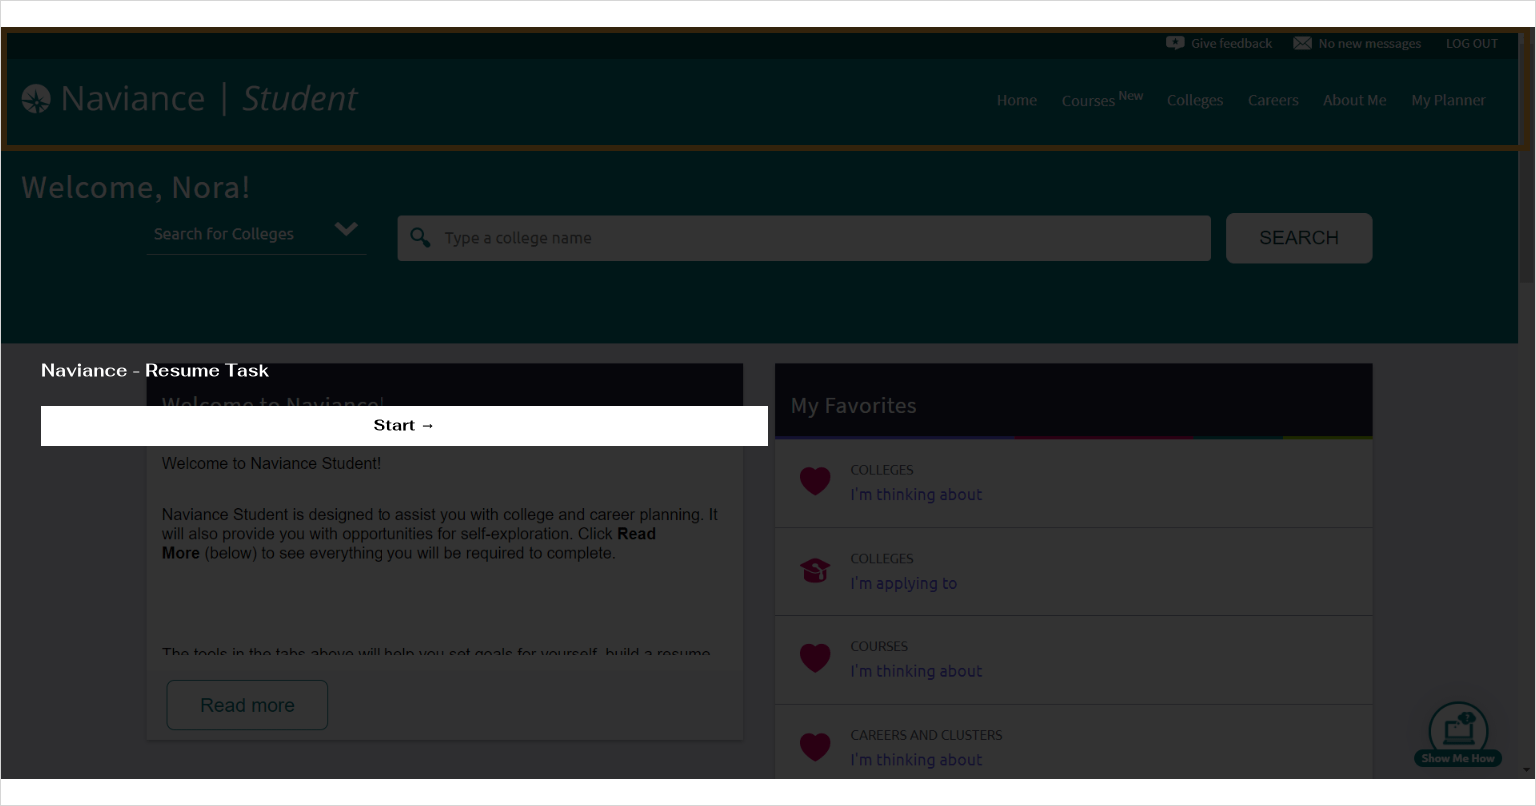Open the No new messages link
Viewport: 1536px width, 806px height.
(x=1369, y=43)
